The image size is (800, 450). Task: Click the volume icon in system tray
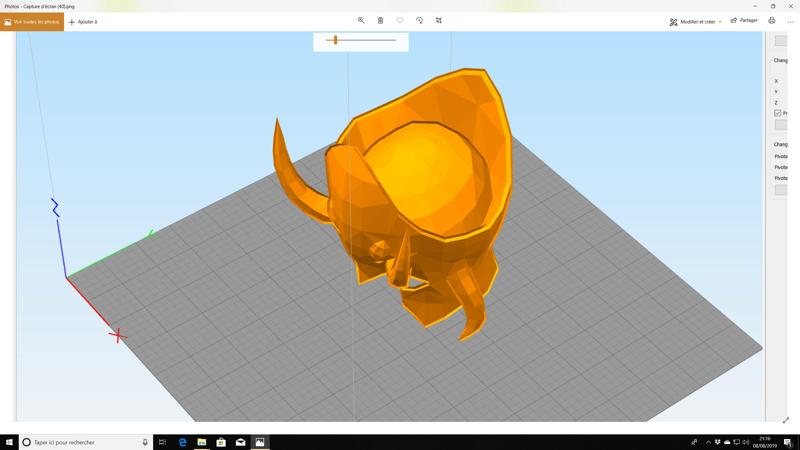coord(746,442)
